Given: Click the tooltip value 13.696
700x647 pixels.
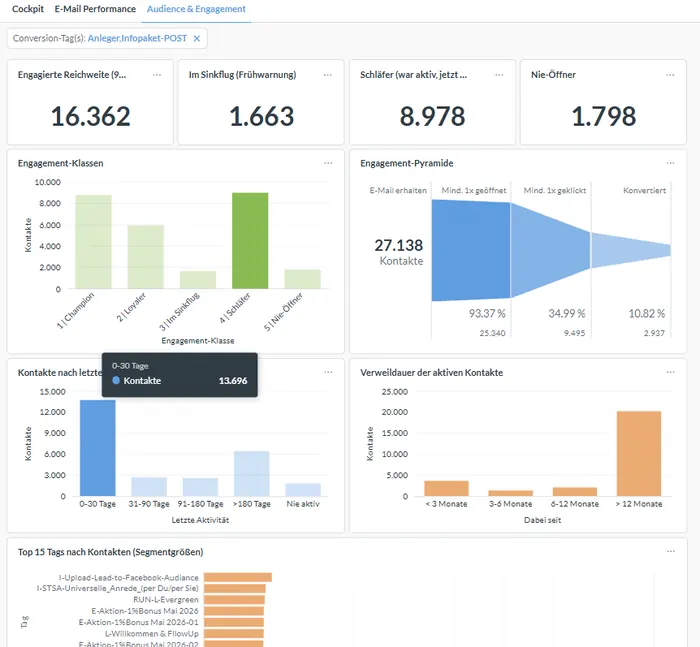Looking at the screenshot, I should (233, 381).
